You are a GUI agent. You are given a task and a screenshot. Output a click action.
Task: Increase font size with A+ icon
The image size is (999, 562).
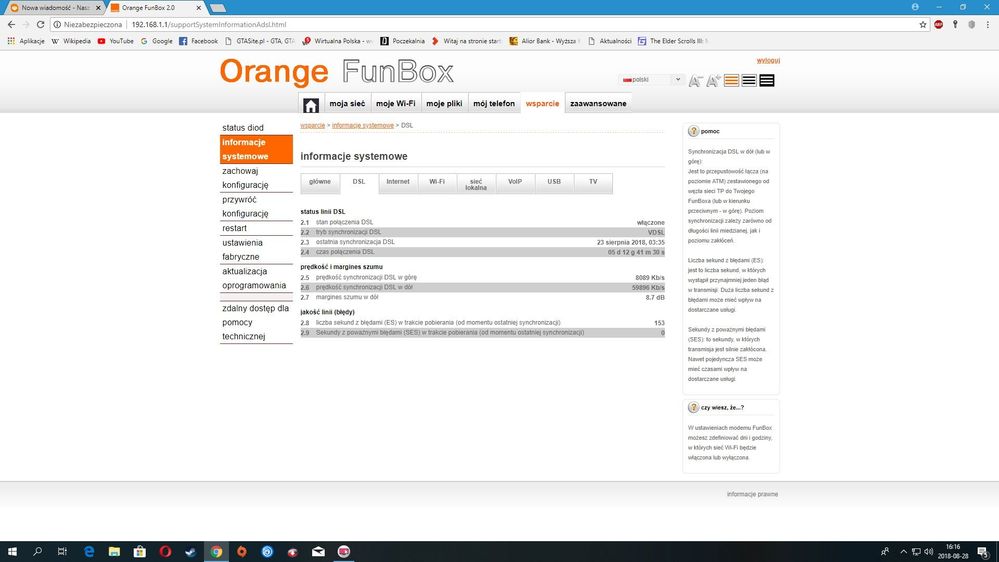713,81
